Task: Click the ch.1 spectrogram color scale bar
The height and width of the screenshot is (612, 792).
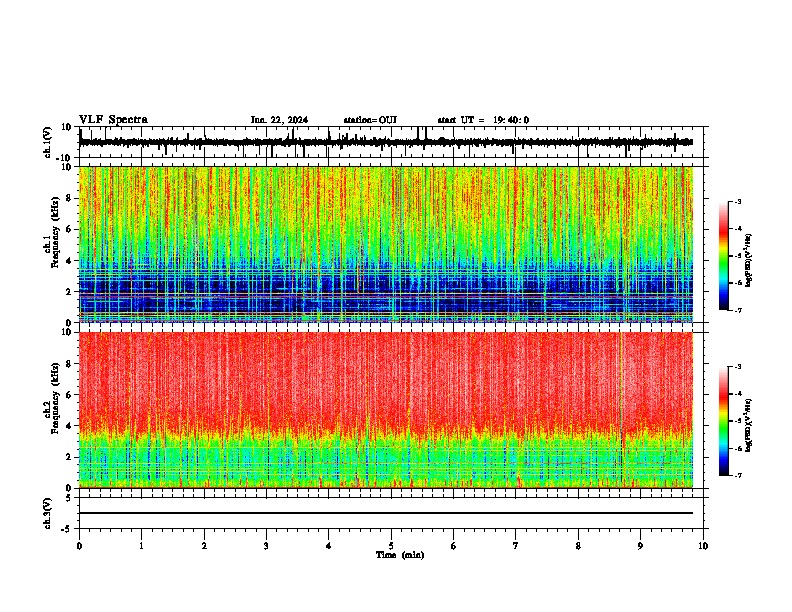Action: 724,256
